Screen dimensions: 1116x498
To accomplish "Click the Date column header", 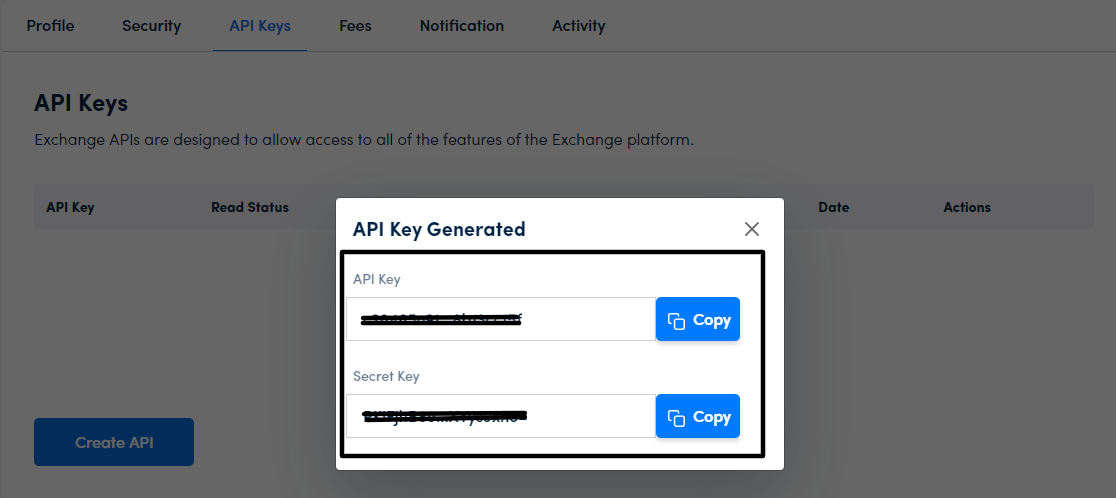I will coord(833,208).
